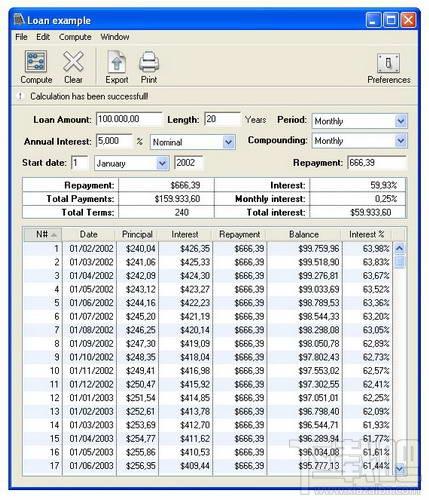Viewport: 429px width, 500px height.
Task: Click the table scrollbar down arrow
Action: coord(399,469)
